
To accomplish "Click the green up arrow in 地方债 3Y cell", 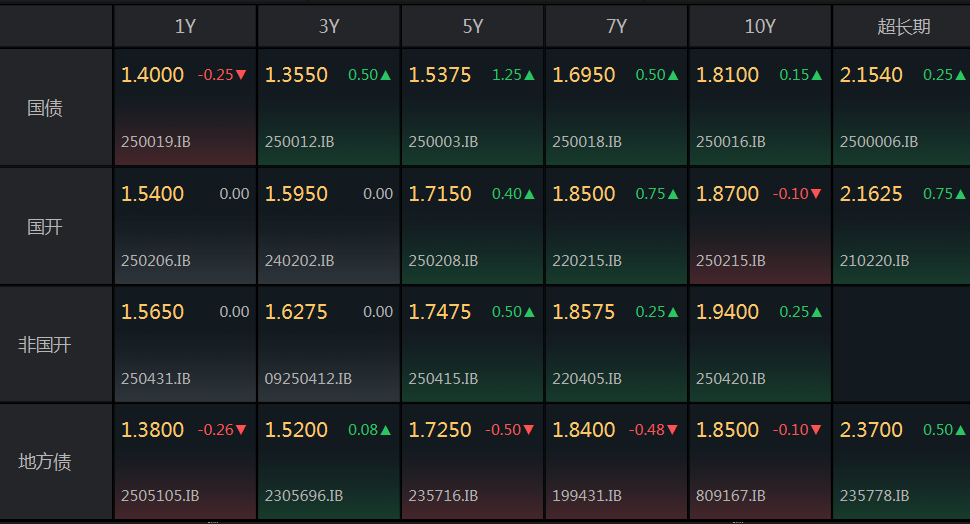I will (385, 430).
